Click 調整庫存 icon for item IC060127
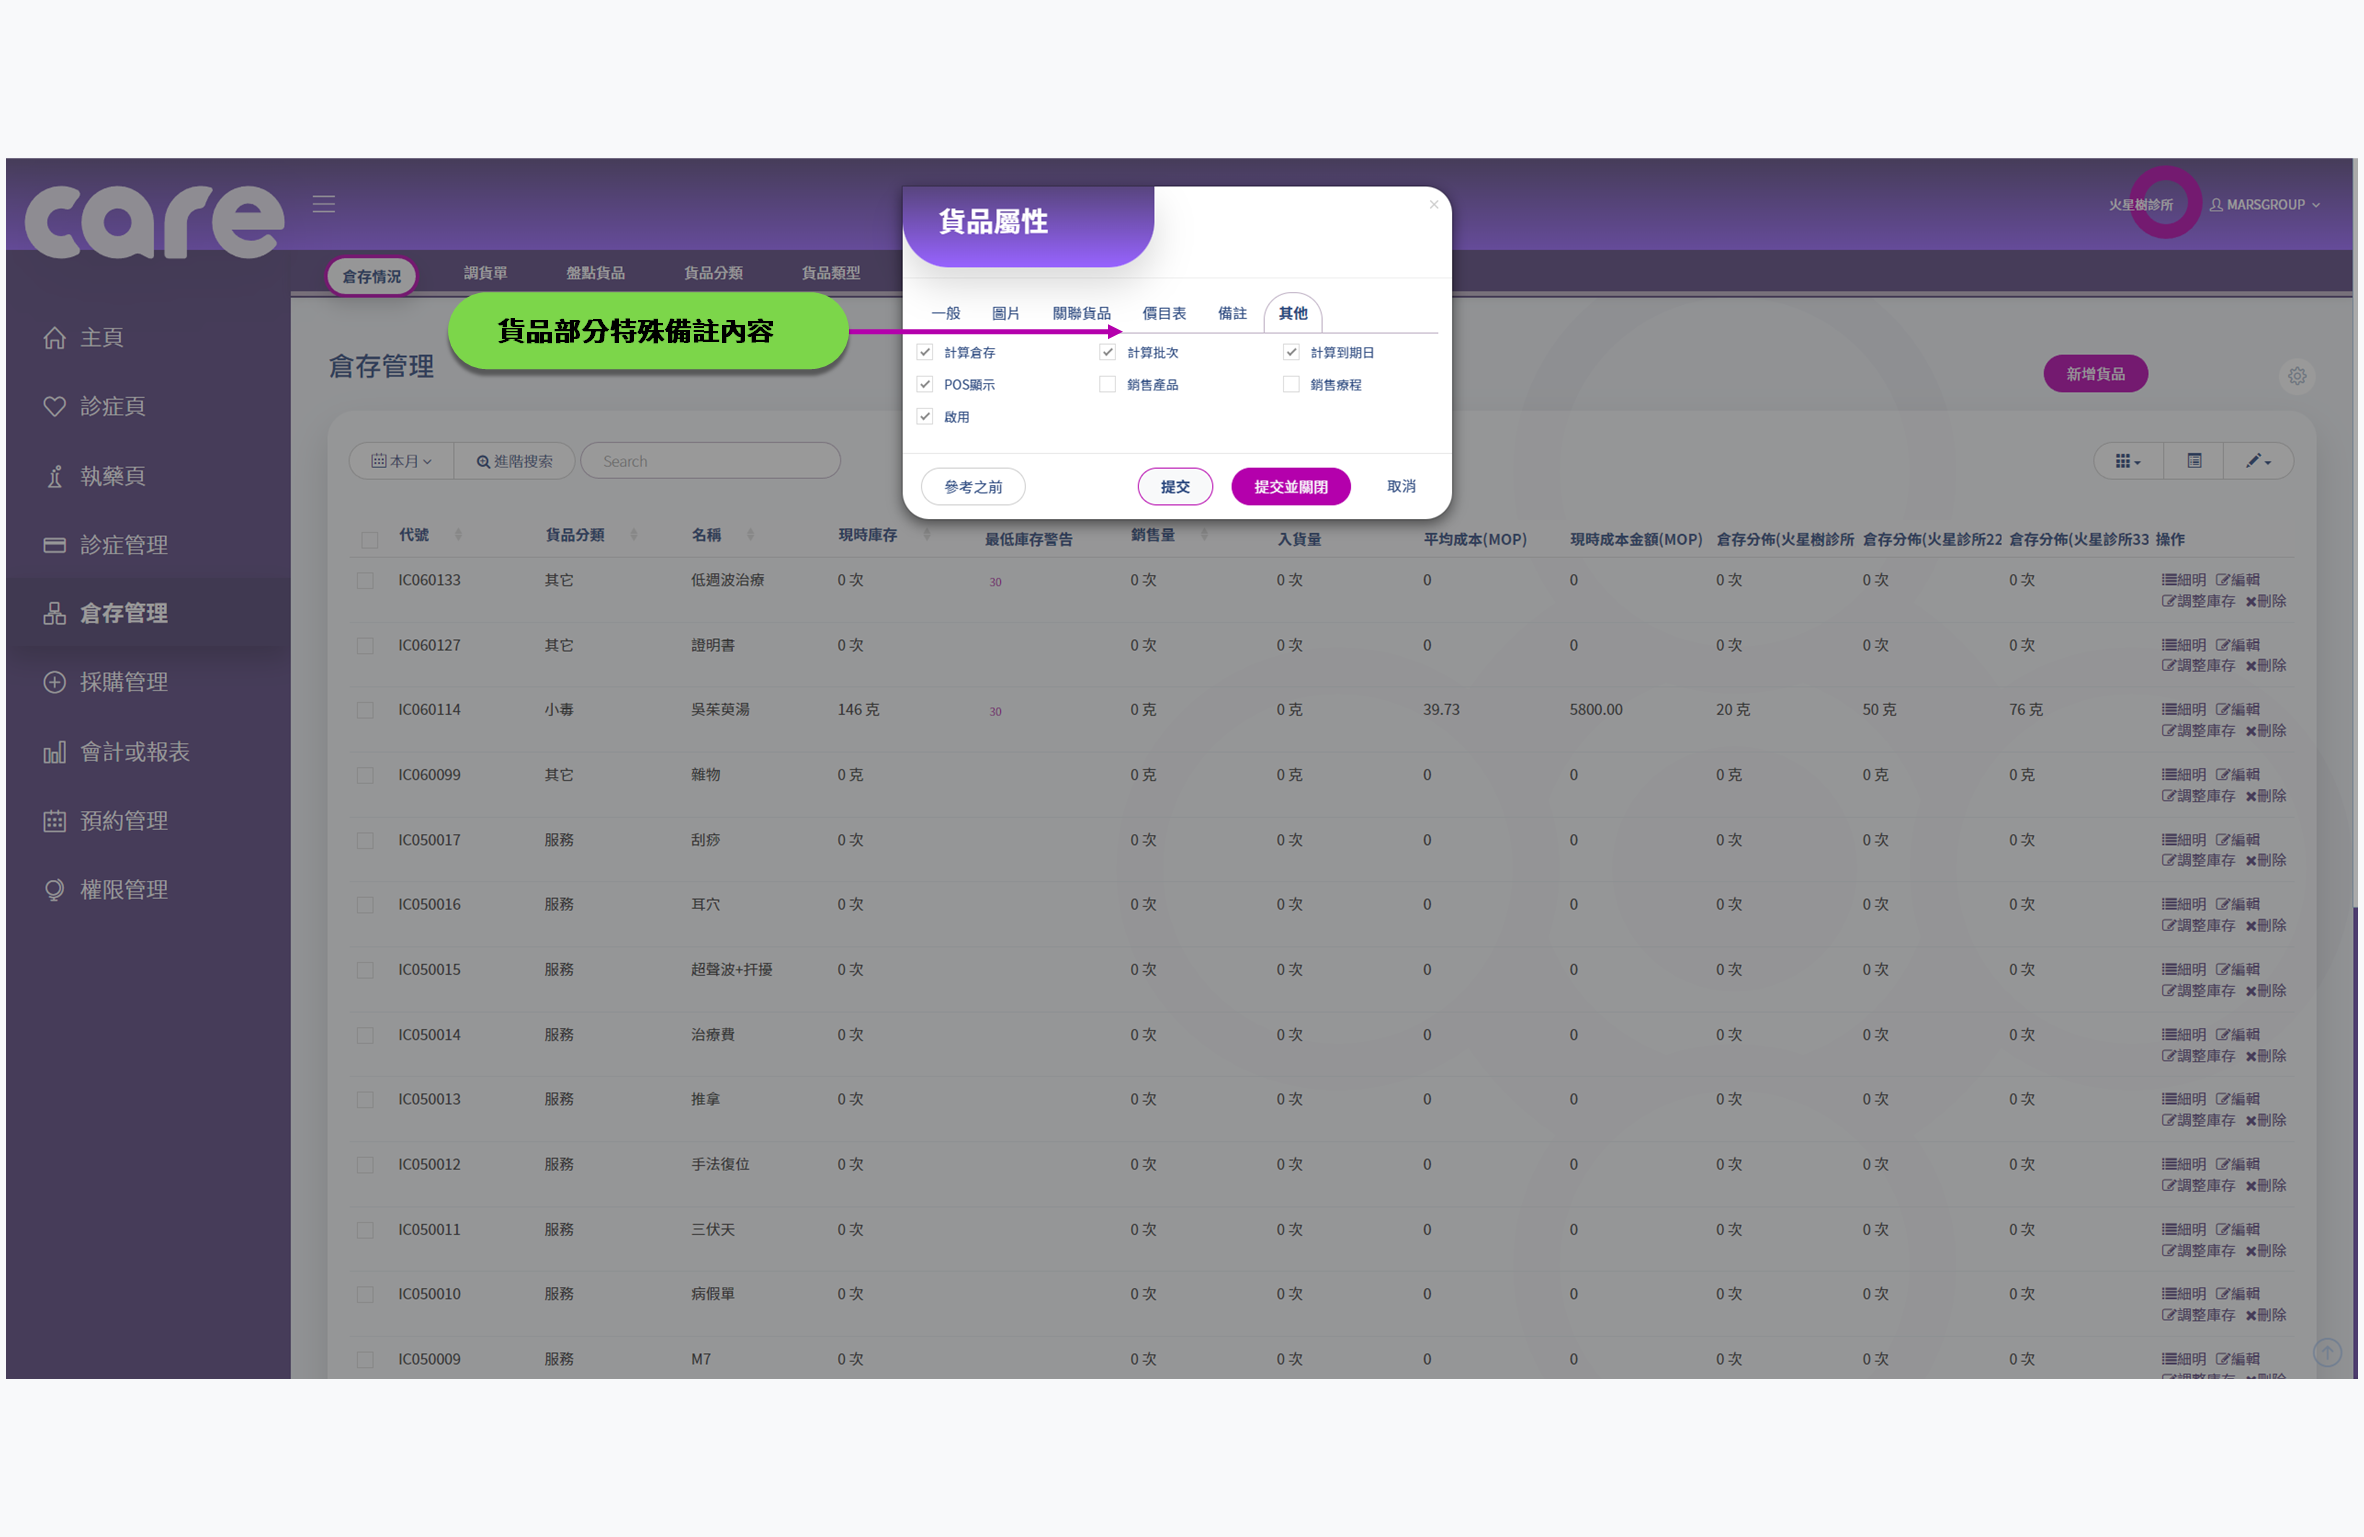2364x1537 pixels. click(x=2198, y=665)
